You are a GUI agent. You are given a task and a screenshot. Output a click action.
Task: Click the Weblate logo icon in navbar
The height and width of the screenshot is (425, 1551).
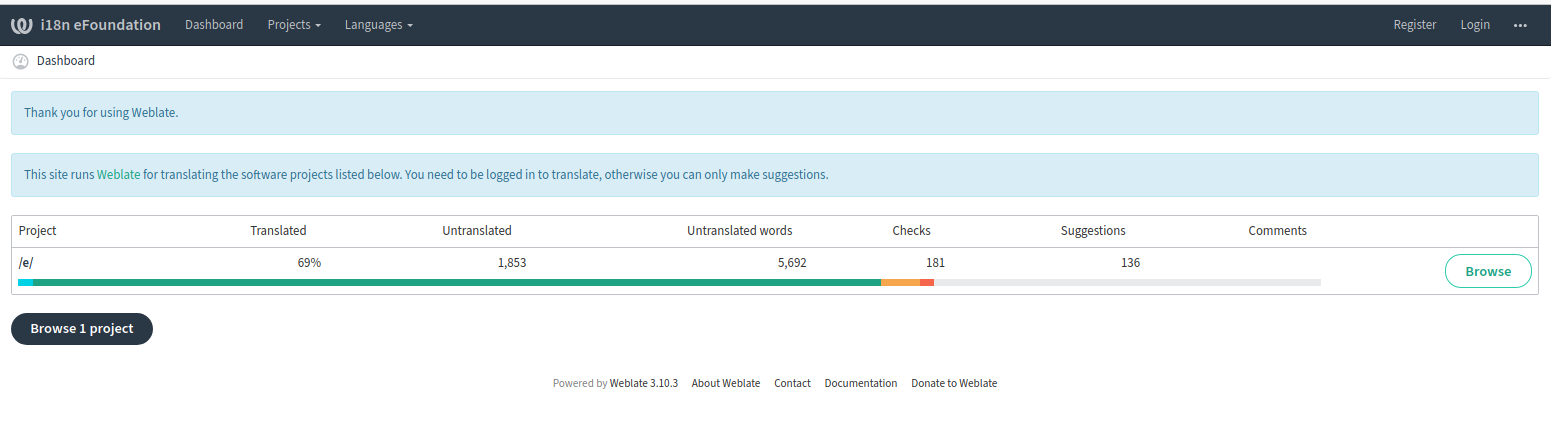(22, 25)
